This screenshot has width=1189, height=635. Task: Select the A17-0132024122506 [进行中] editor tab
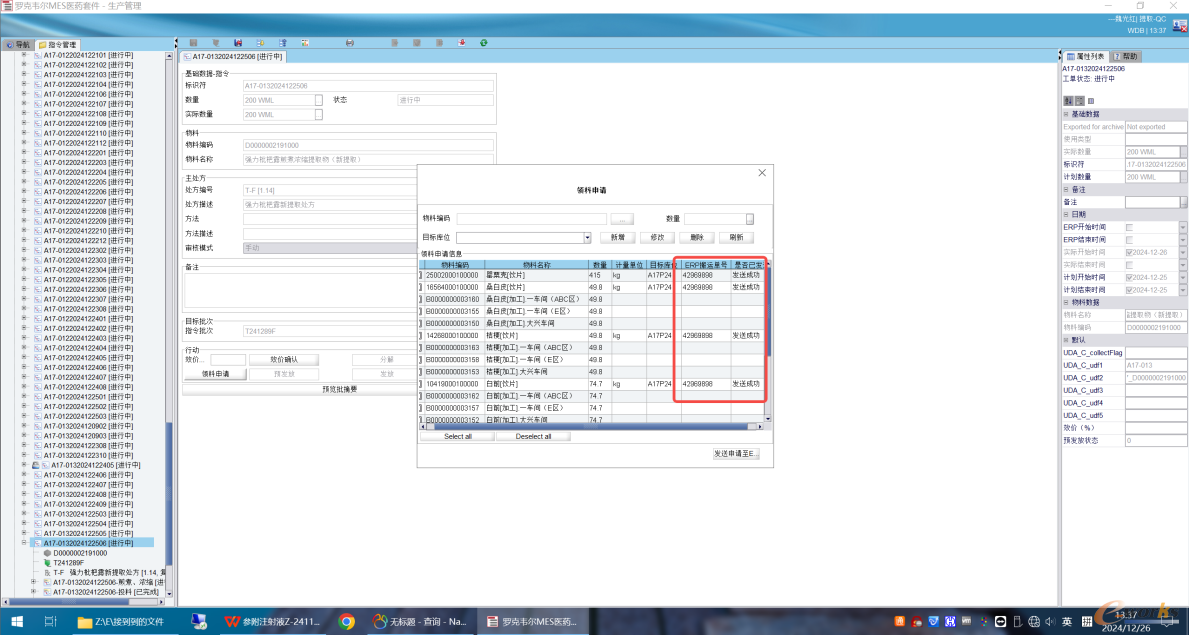tap(233, 57)
